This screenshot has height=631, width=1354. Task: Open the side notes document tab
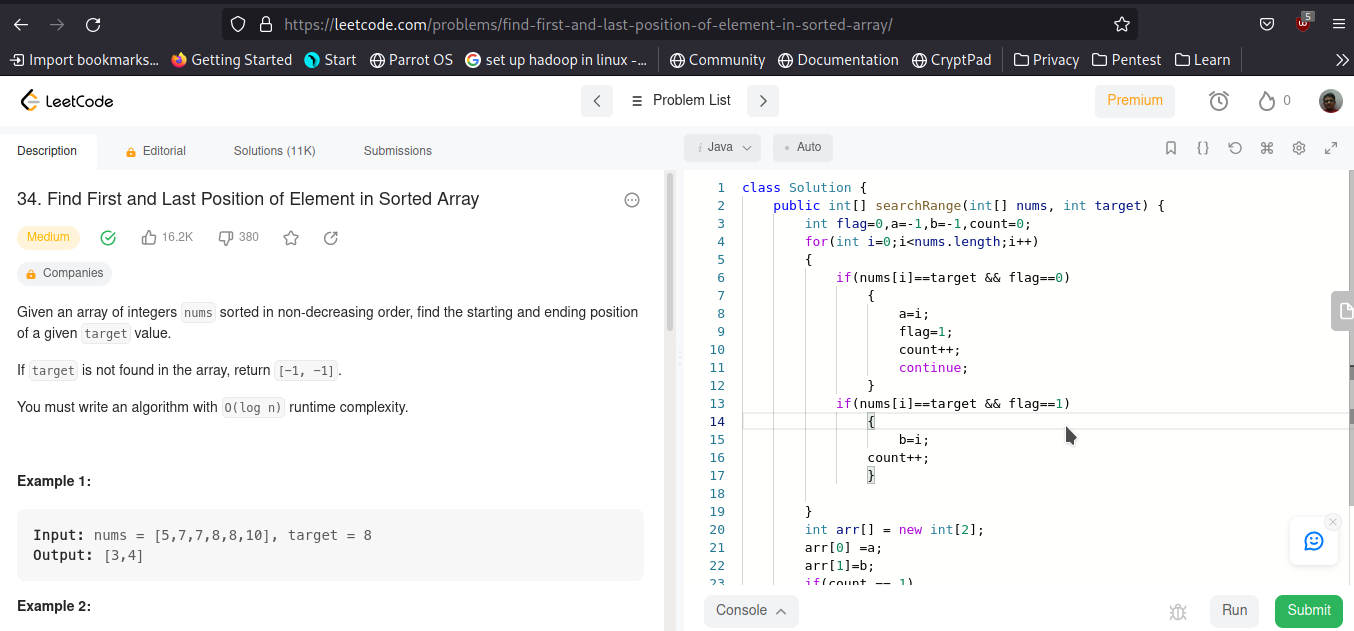tap(1343, 311)
